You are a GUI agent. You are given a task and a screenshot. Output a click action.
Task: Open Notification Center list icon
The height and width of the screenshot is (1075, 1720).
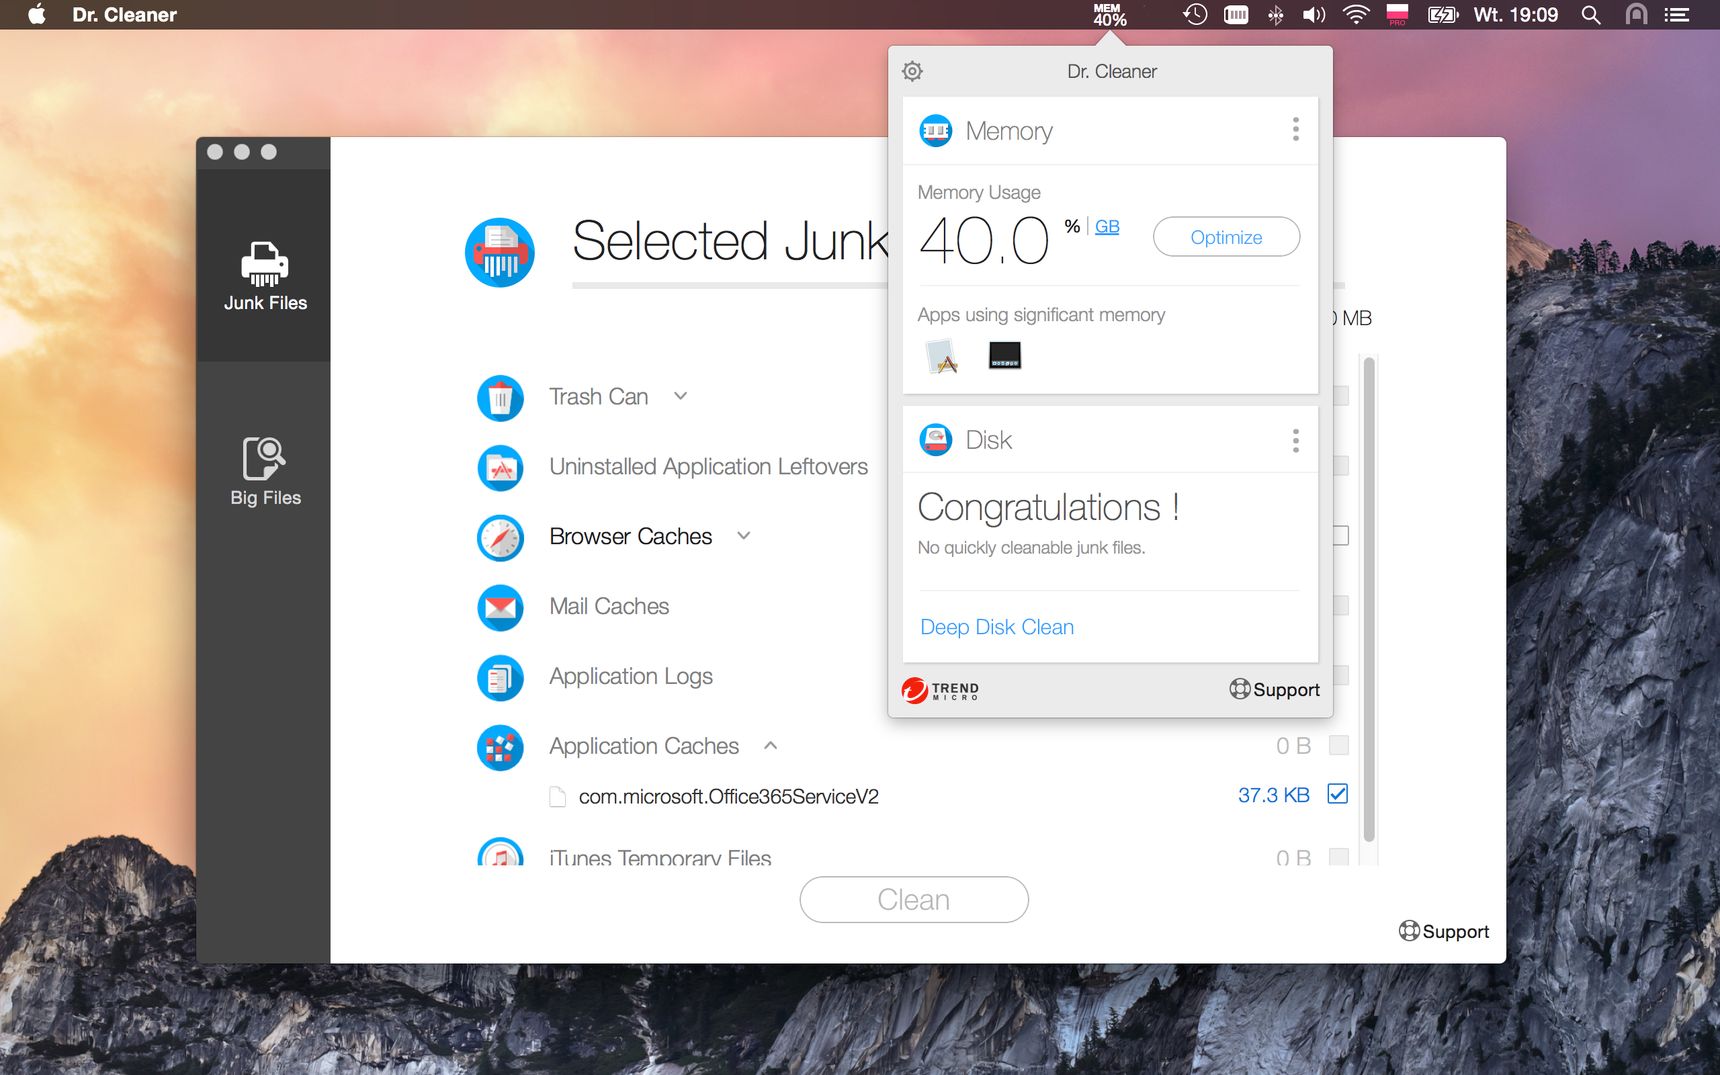point(1676,14)
